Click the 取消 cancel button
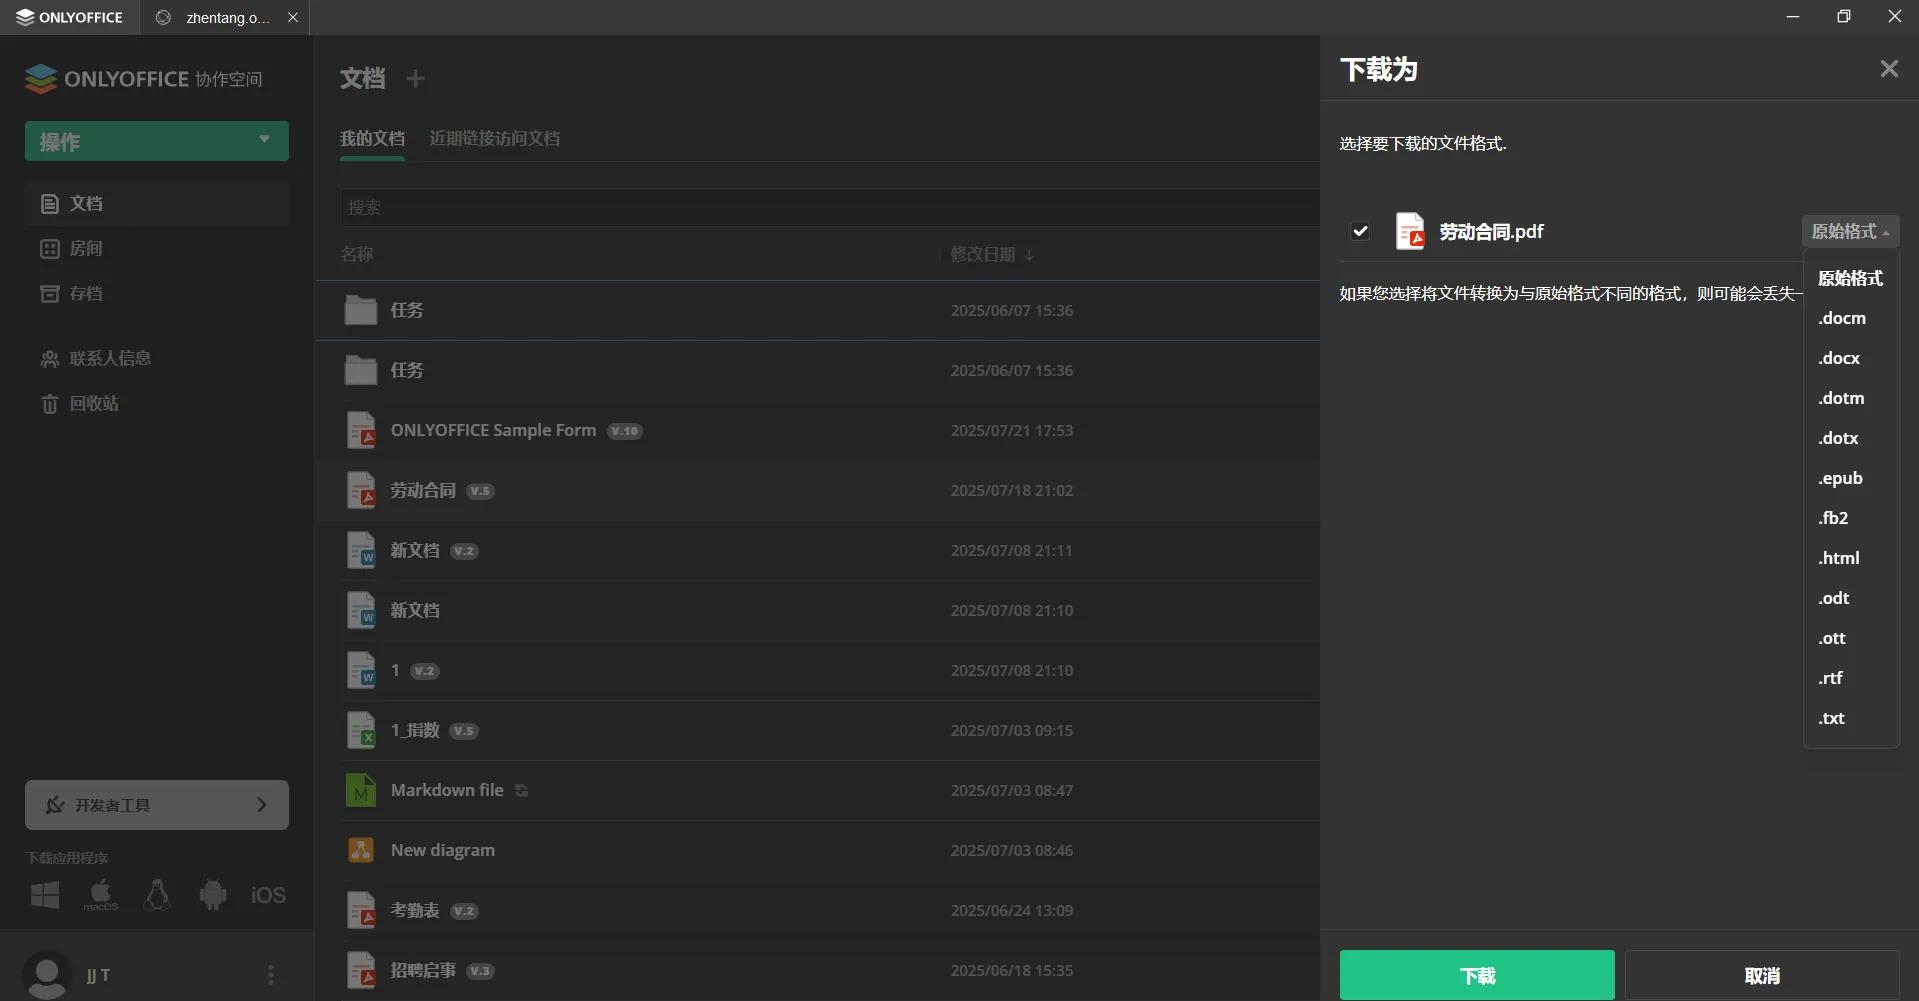 coord(1762,975)
